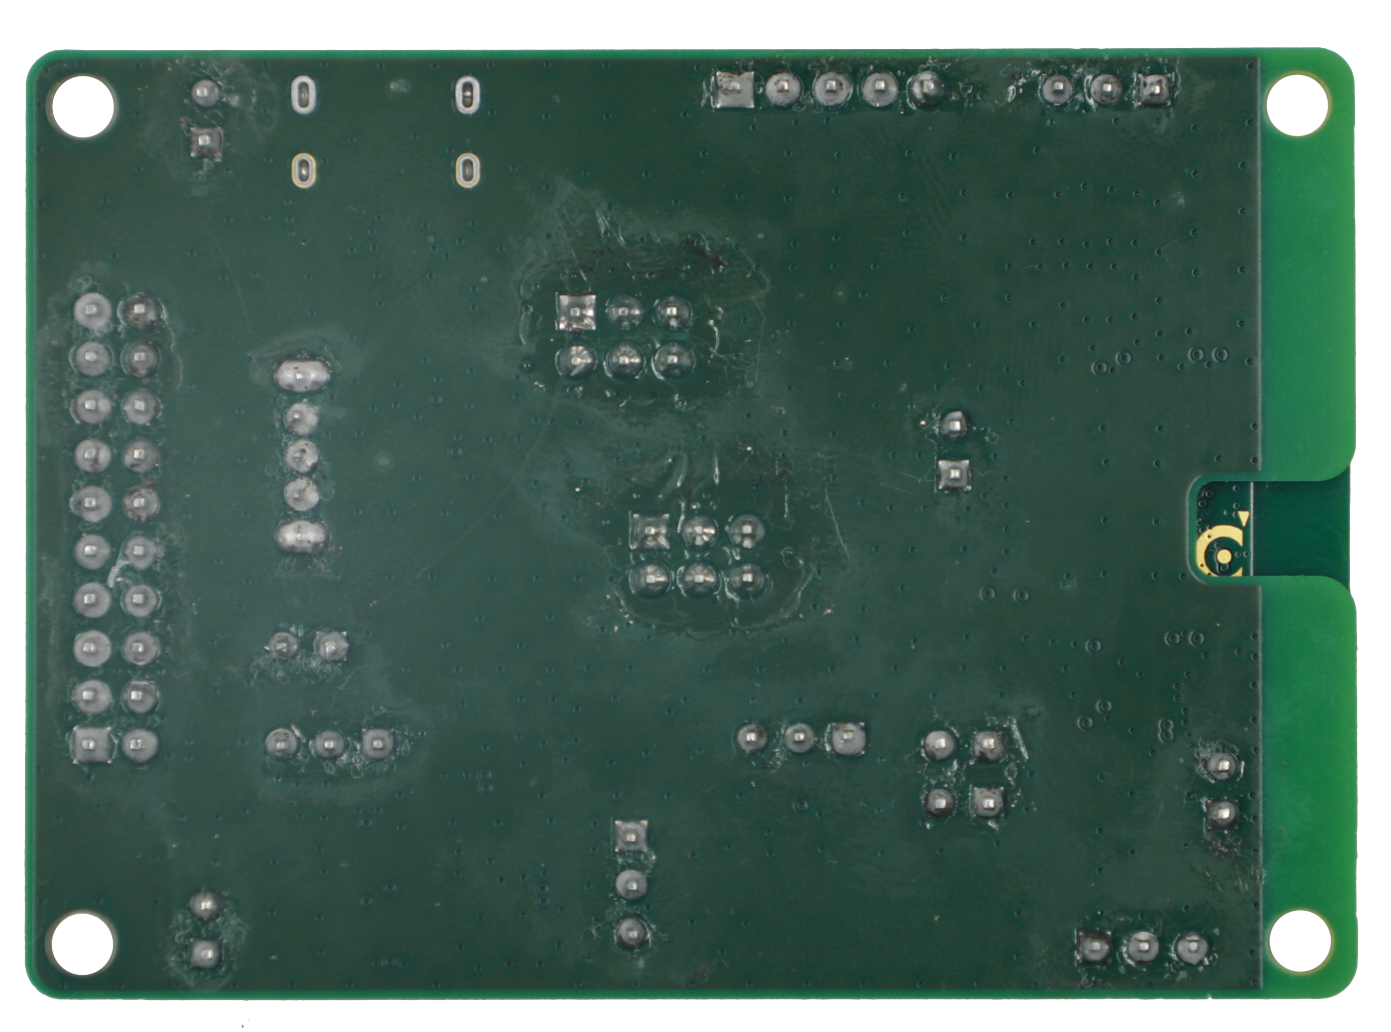This screenshot has width=1391, height=1032.
Task: Select the square pad of lower 2x3 header
Action: point(650,529)
